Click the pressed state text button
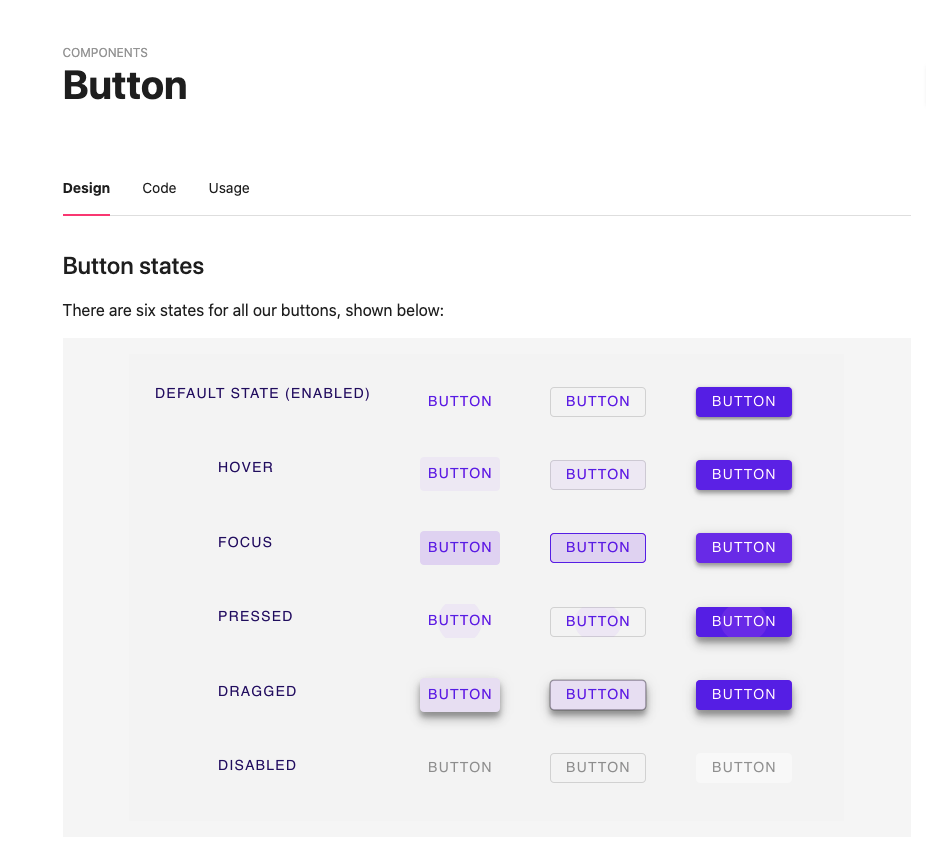 [x=460, y=621]
